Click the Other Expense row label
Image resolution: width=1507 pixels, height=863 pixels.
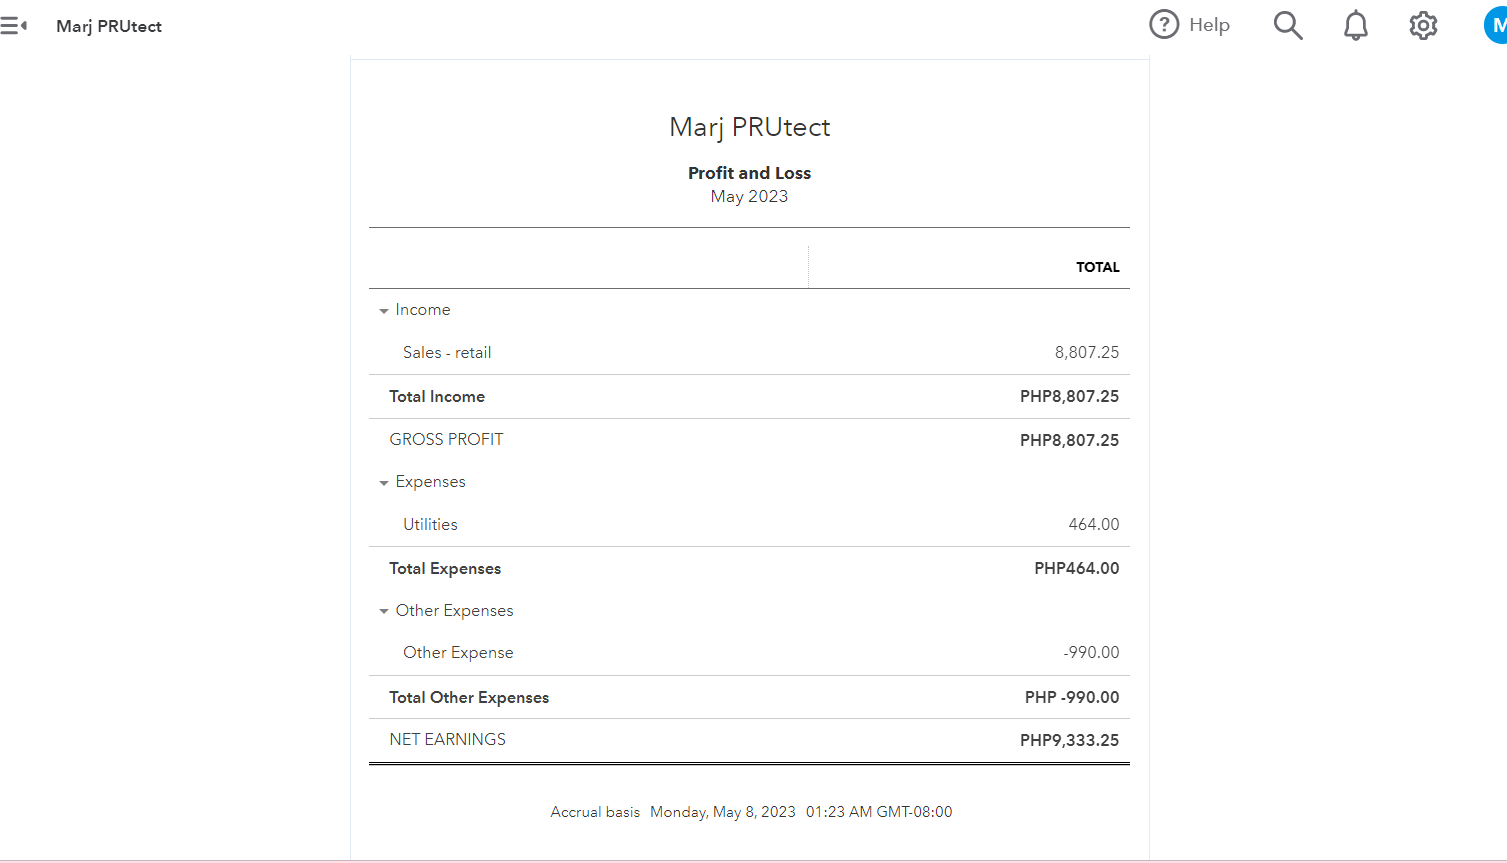pos(458,653)
